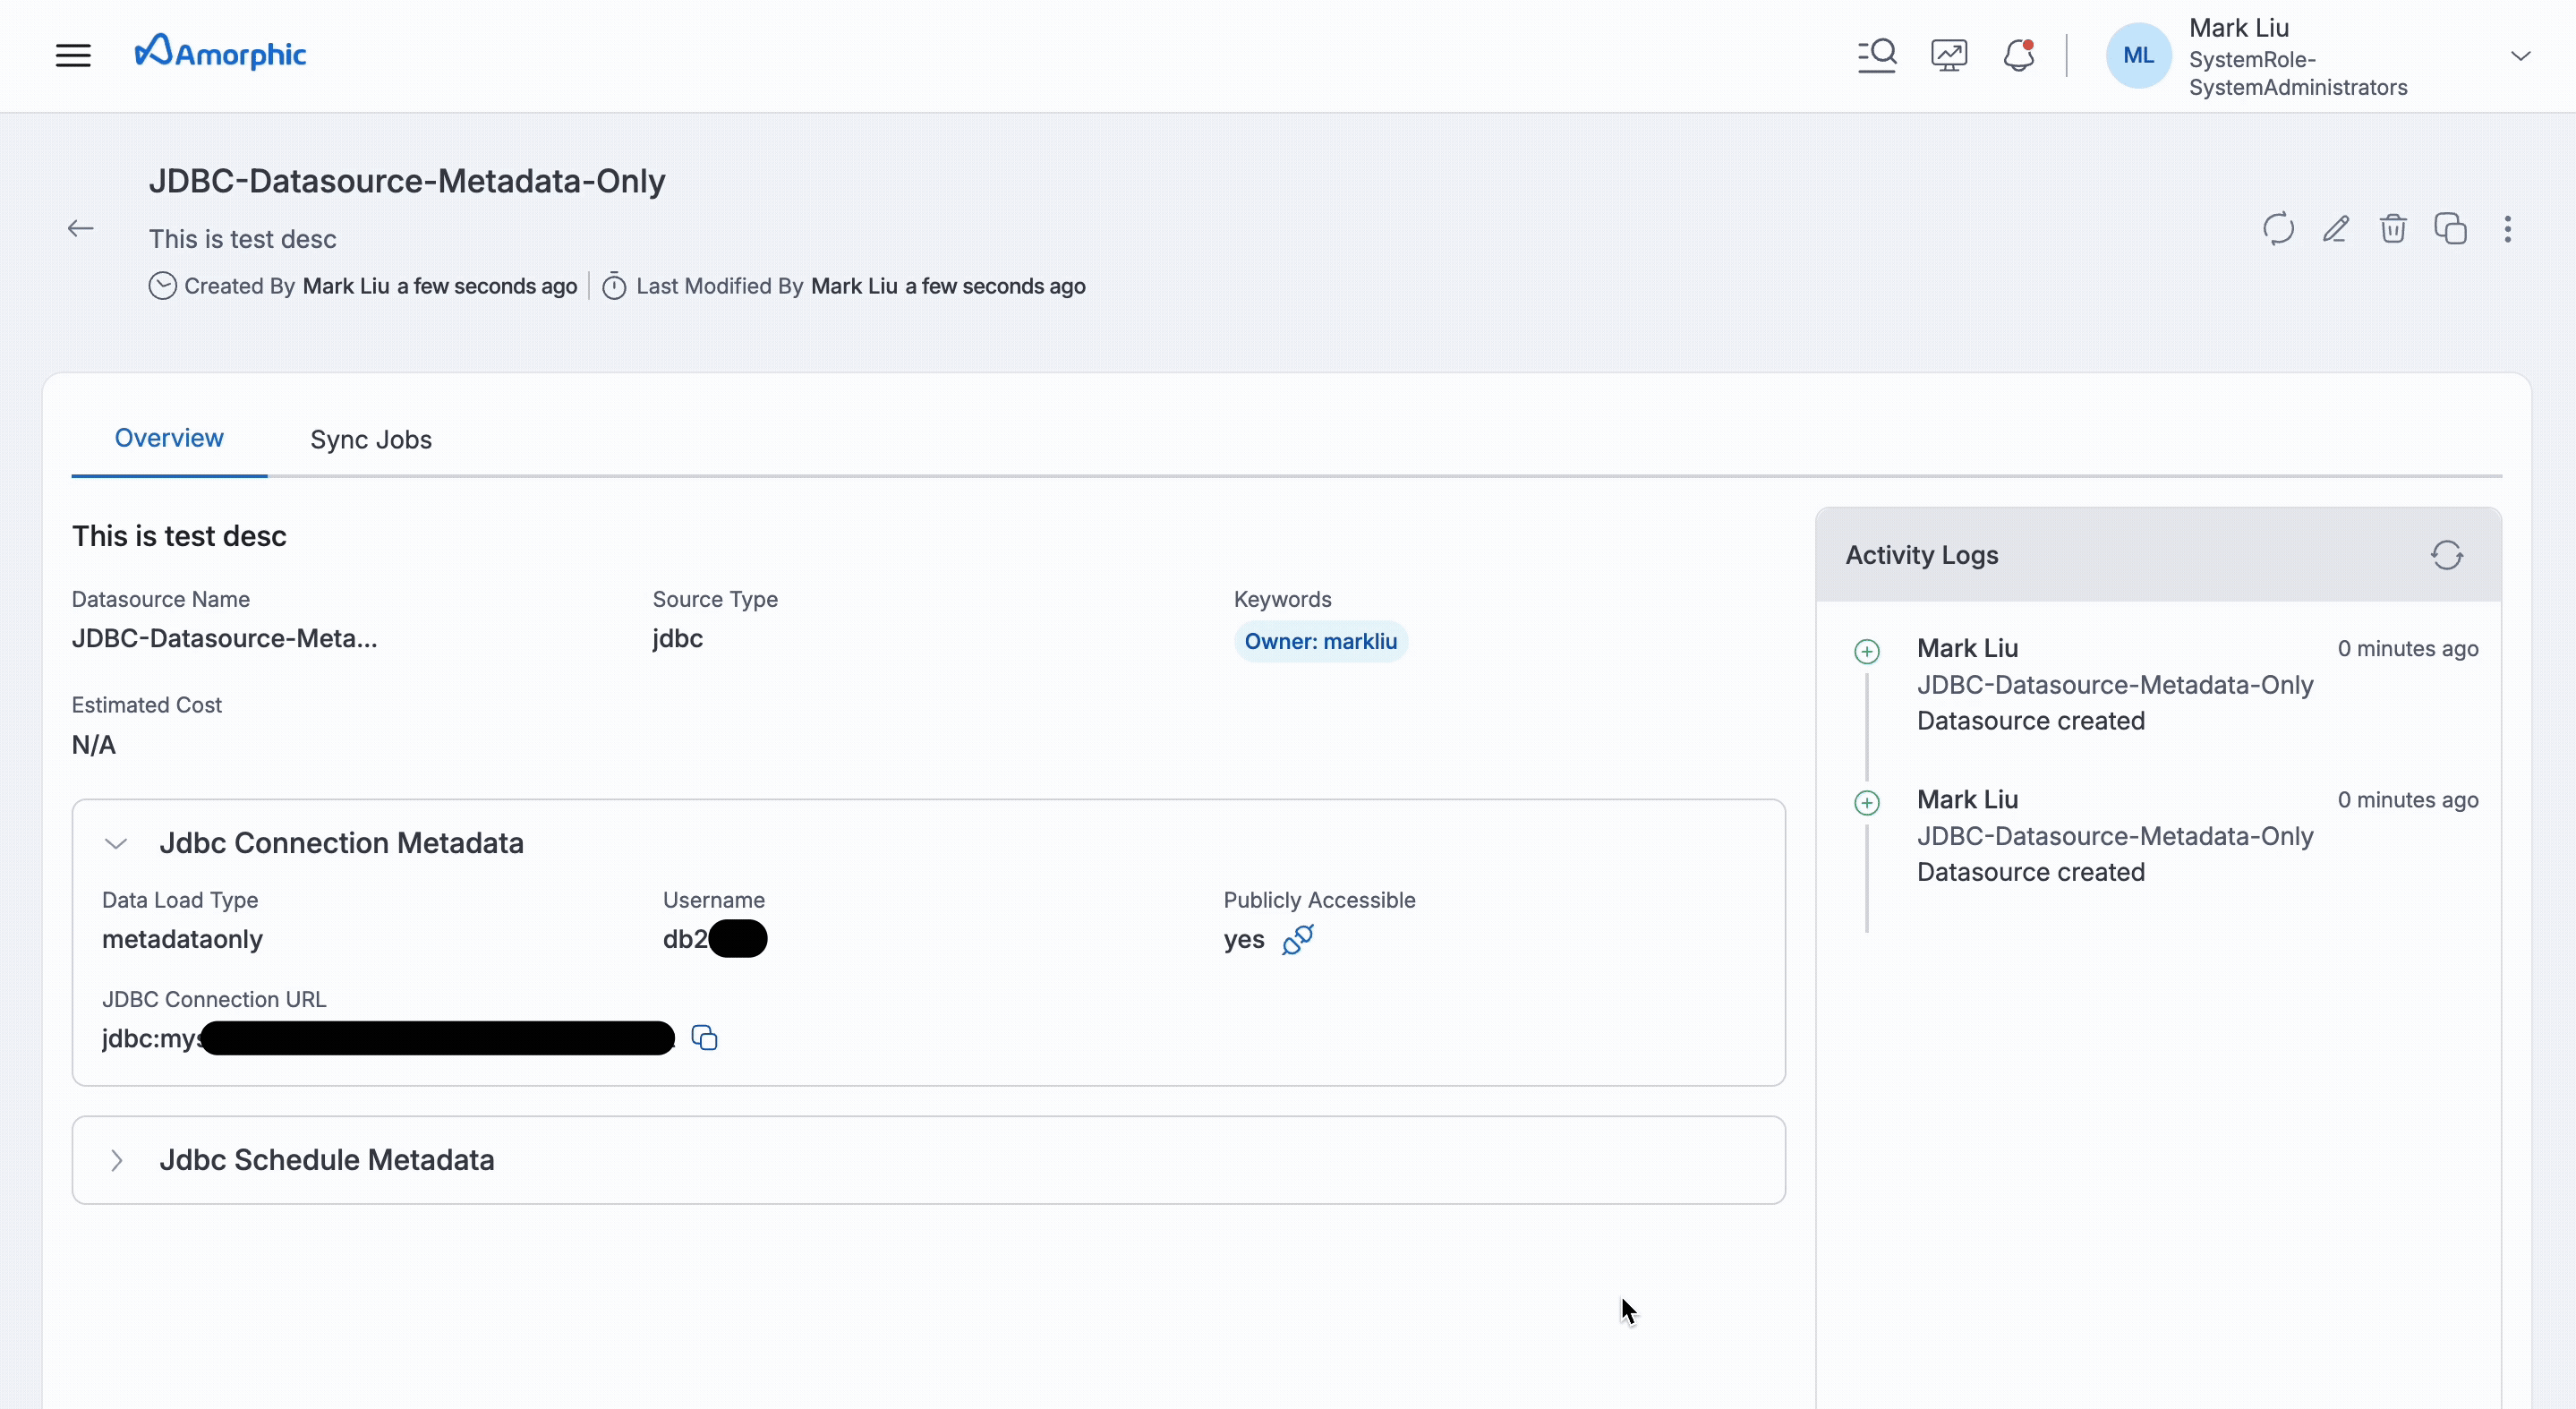Open the monitoring dashboard icon in the header
The image size is (2576, 1409).
[1948, 55]
